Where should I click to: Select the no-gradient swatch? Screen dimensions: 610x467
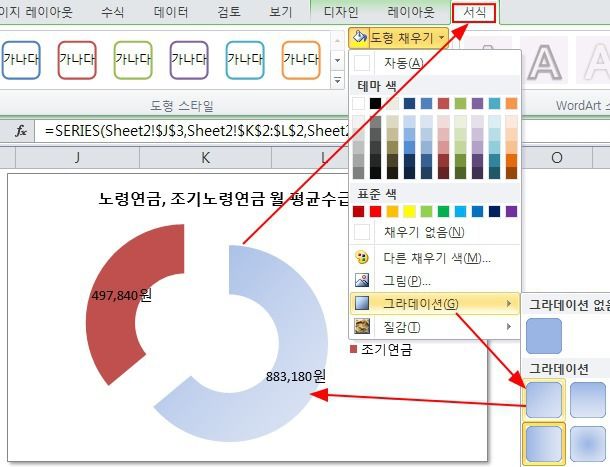pyautogui.click(x=544, y=335)
